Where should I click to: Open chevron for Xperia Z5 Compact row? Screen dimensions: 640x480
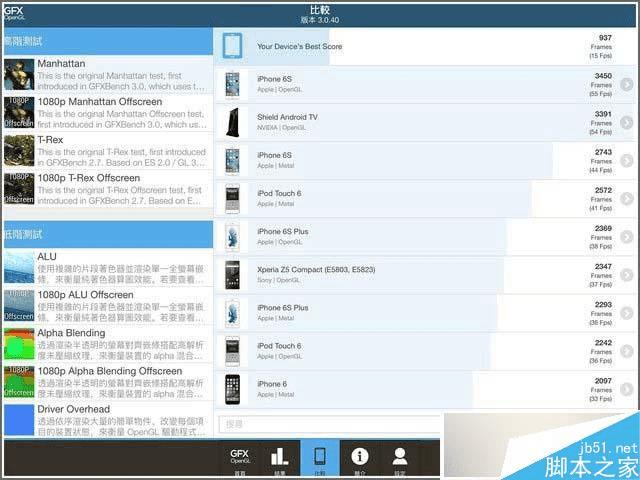[627, 275]
